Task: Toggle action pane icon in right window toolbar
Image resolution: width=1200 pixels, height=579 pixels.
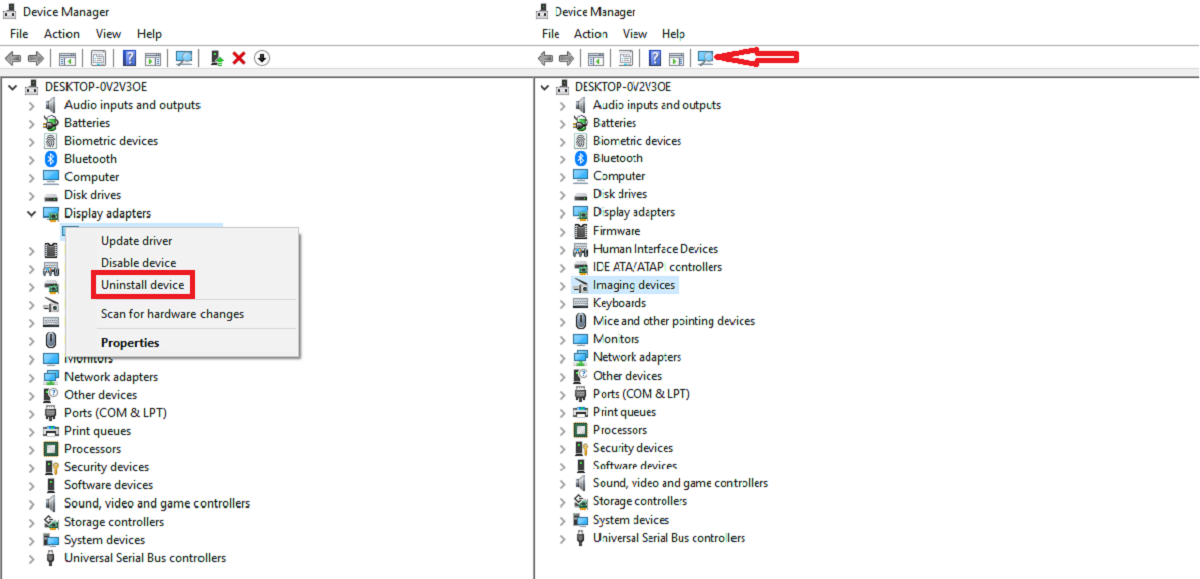Action: [677, 58]
